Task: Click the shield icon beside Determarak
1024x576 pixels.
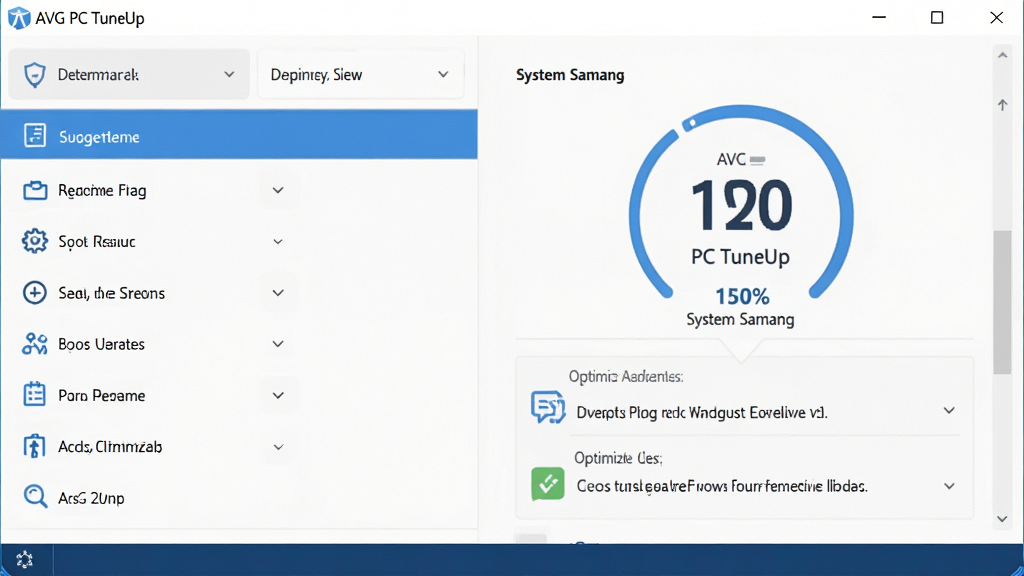Action: 35,75
